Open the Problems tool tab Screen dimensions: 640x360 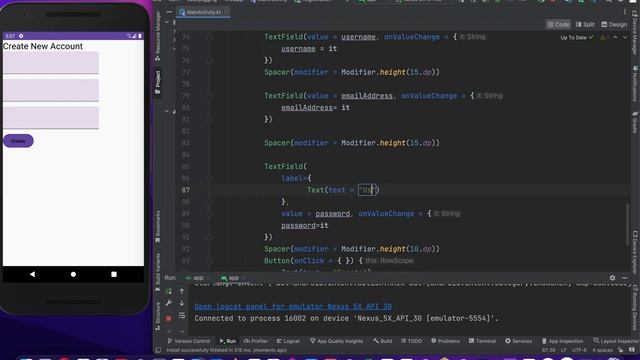click(445, 341)
